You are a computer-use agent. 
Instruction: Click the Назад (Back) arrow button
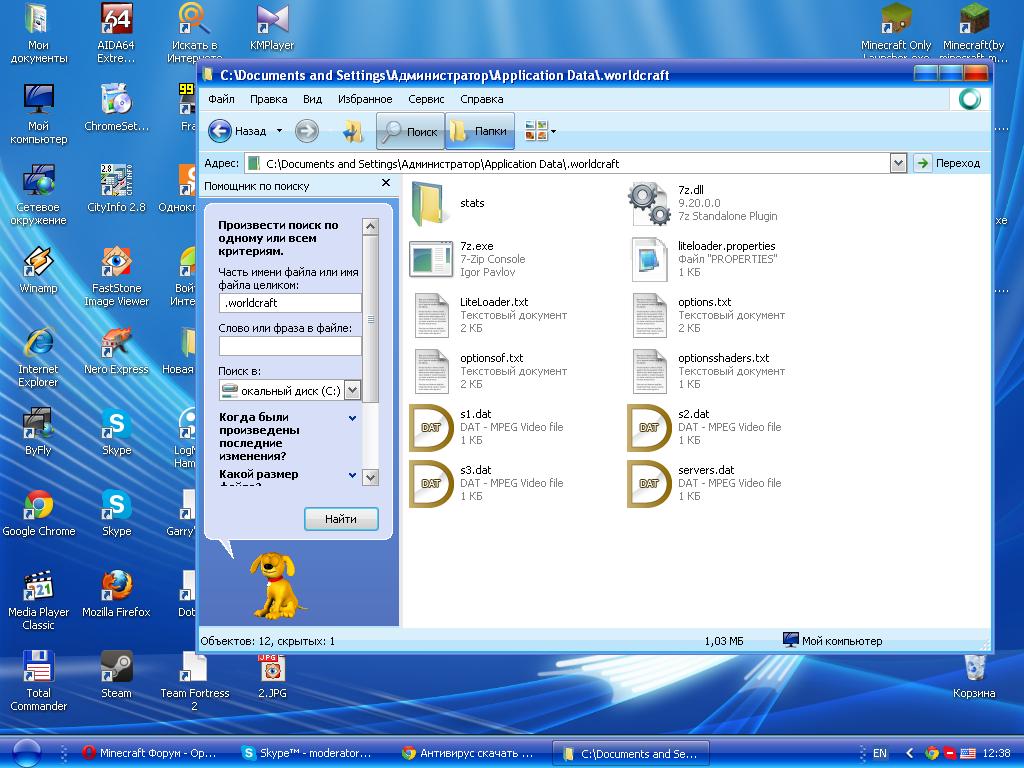pyautogui.click(x=221, y=131)
